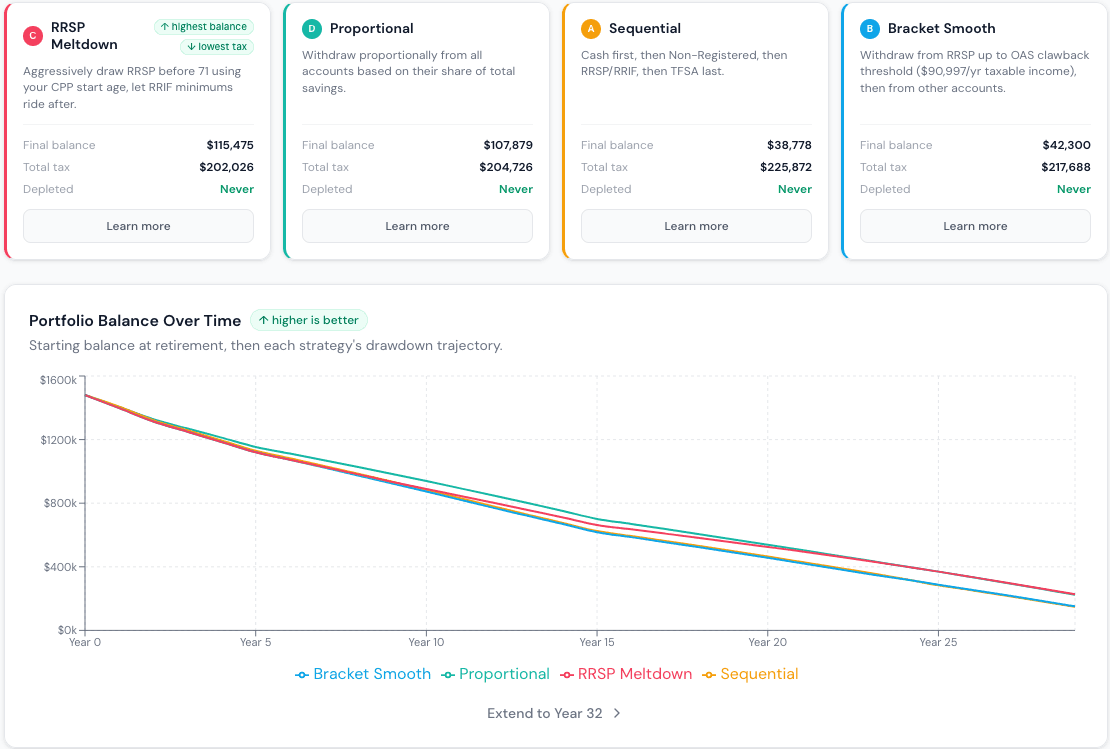Screen dimensions: 1110x749
Task: Toggle Bracket Smooth series in chart legend
Action: coord(363,674)
